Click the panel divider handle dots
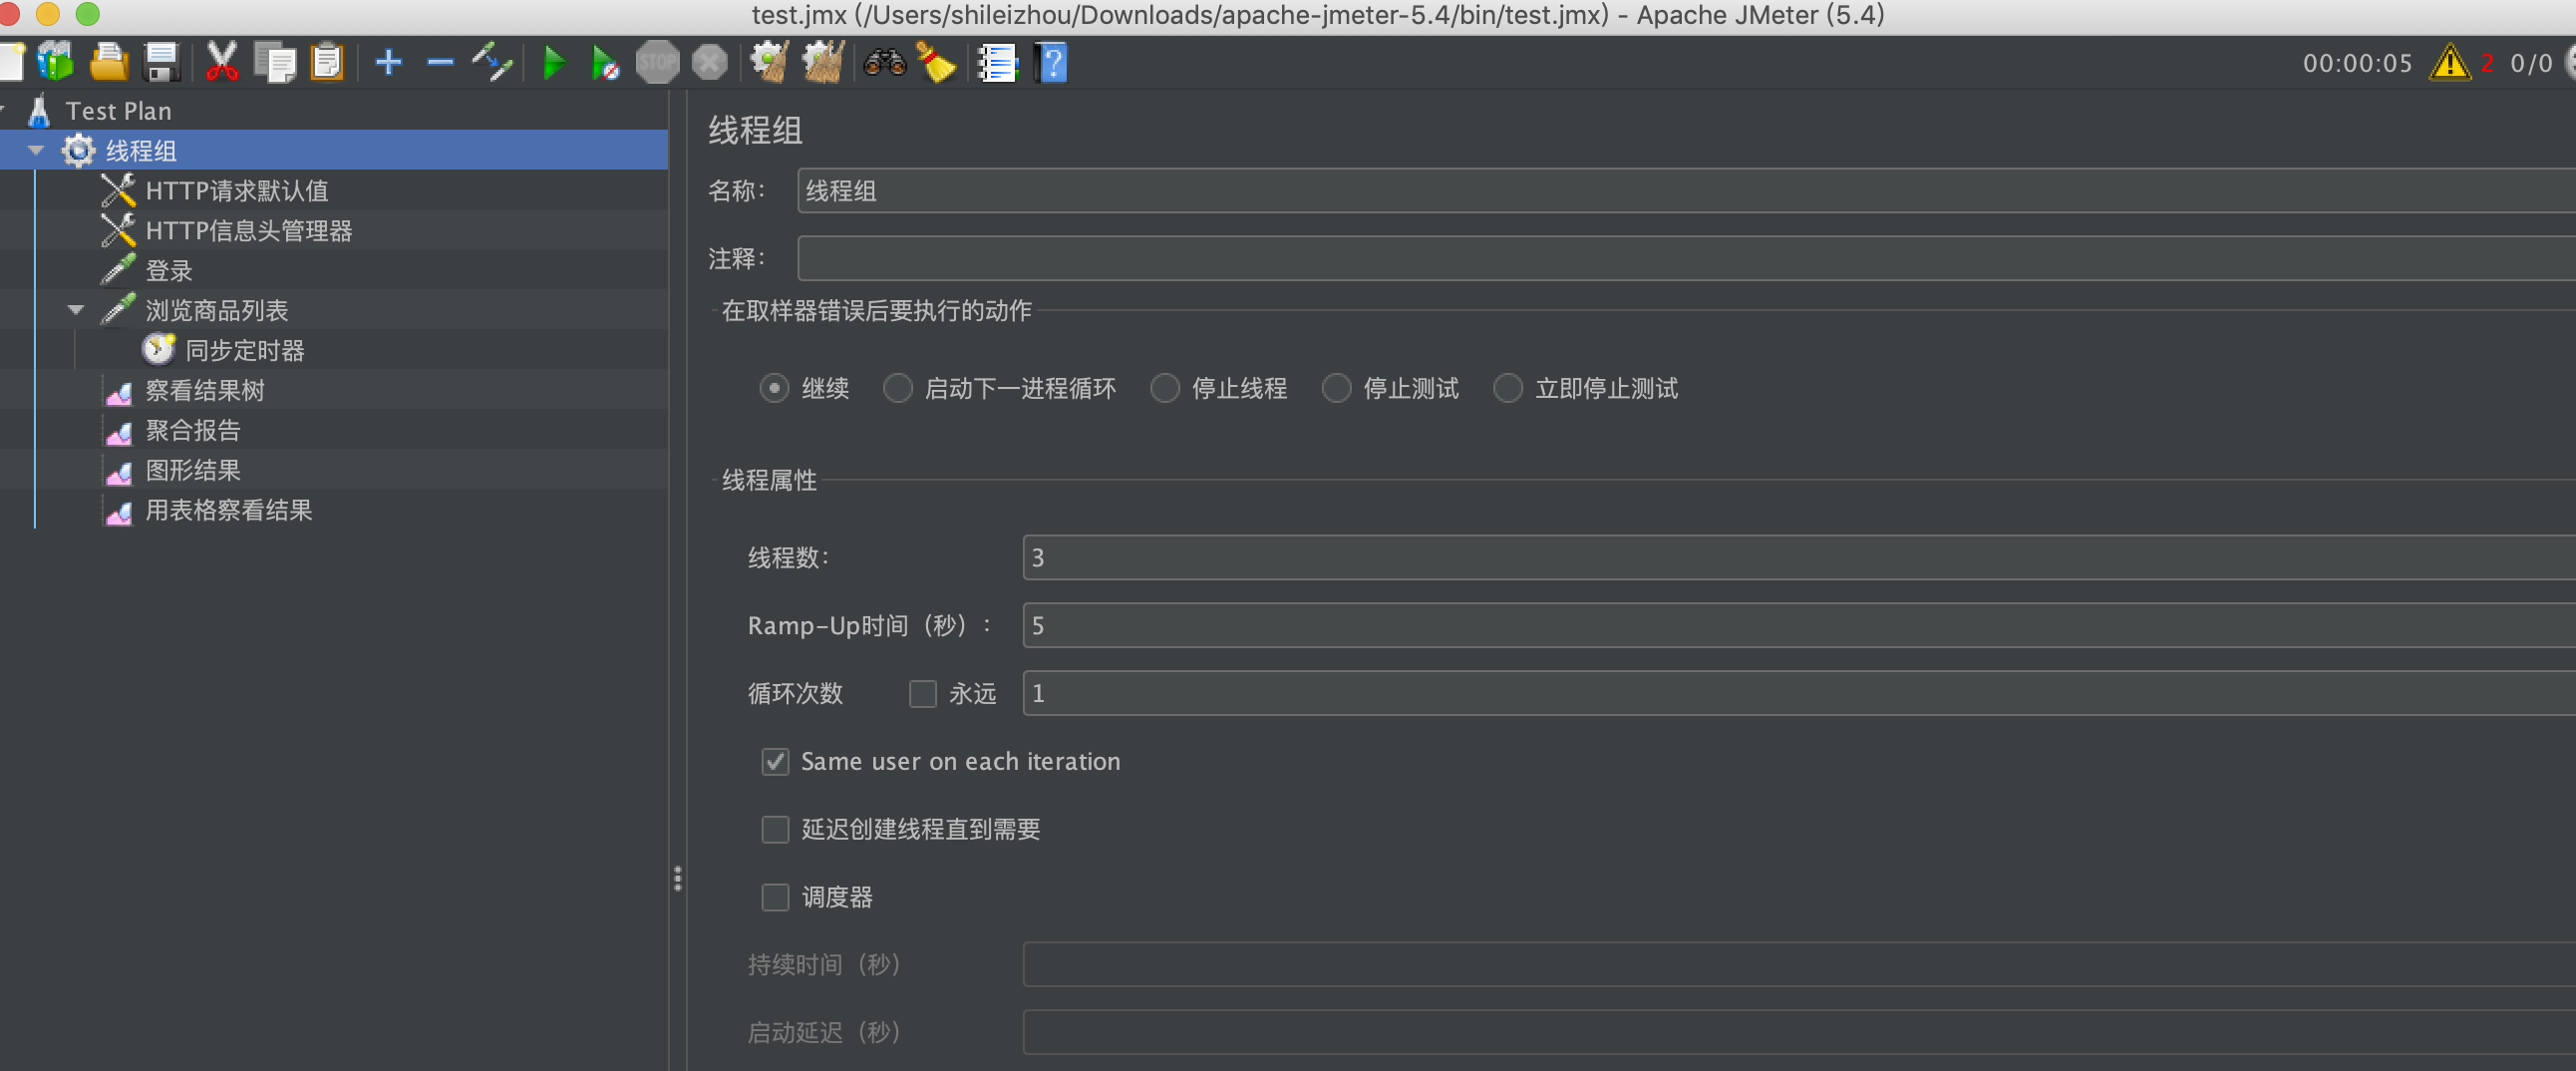This screenshot has height=1071, width=2576. pyautogui.click(x=678, y=878)
